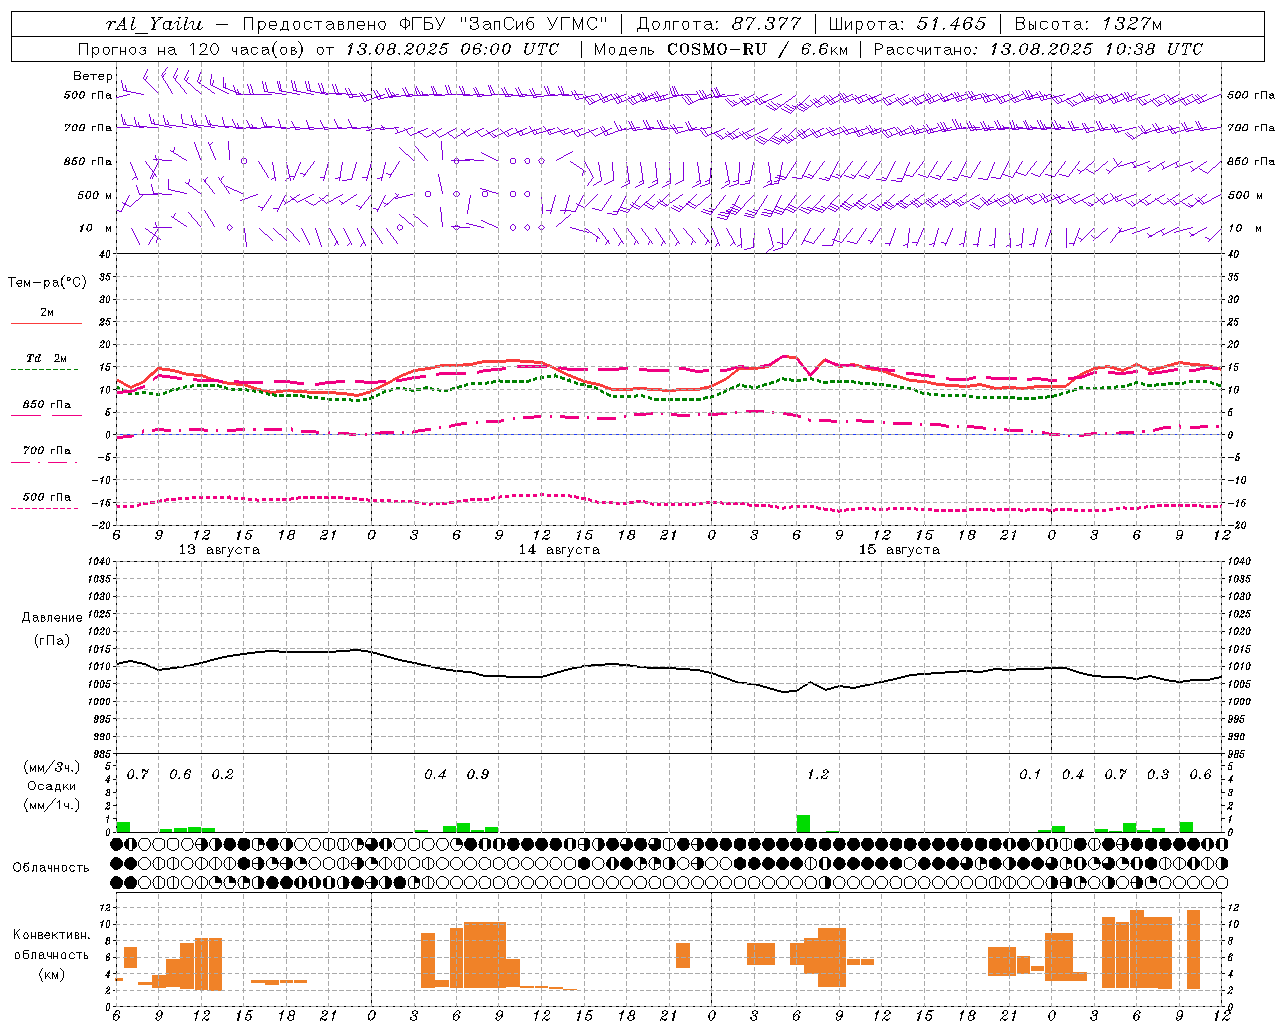The height and width of the screenshot is (1024, 1280).
Task: Click the 14 августа date label
Action: click(x=559, y=550)
